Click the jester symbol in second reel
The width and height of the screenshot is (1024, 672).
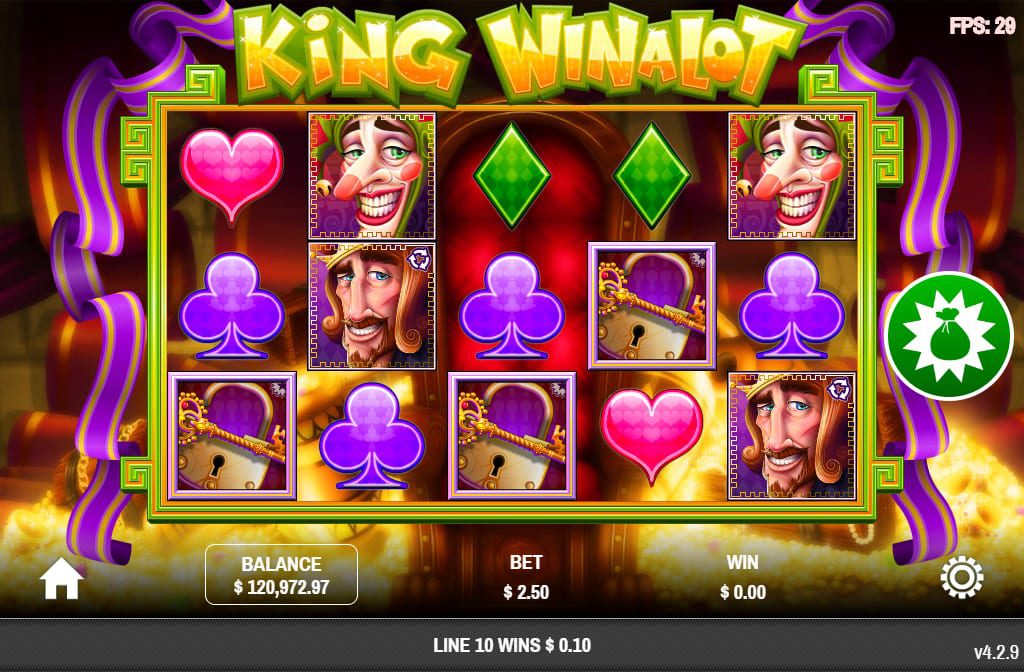pos(372,176)
